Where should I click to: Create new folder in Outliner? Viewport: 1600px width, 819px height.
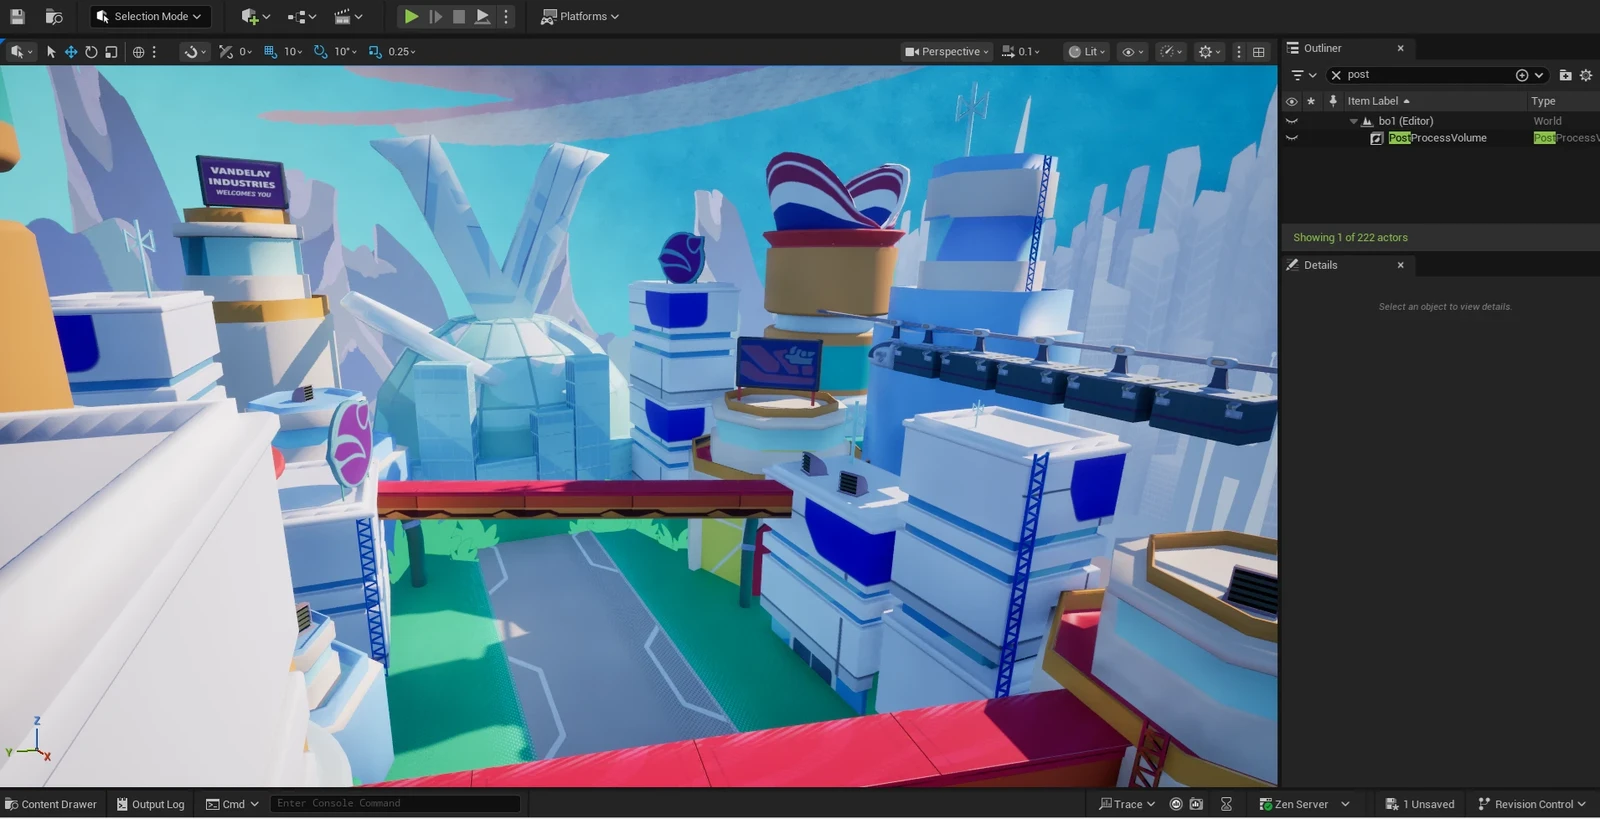pos(1566,75)
